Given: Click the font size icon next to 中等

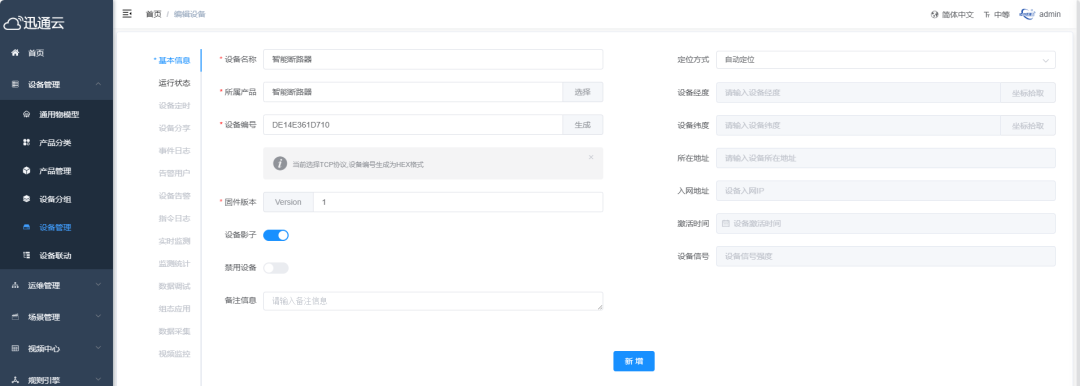Looking at the screenshot, I should (x=986, y=14).
